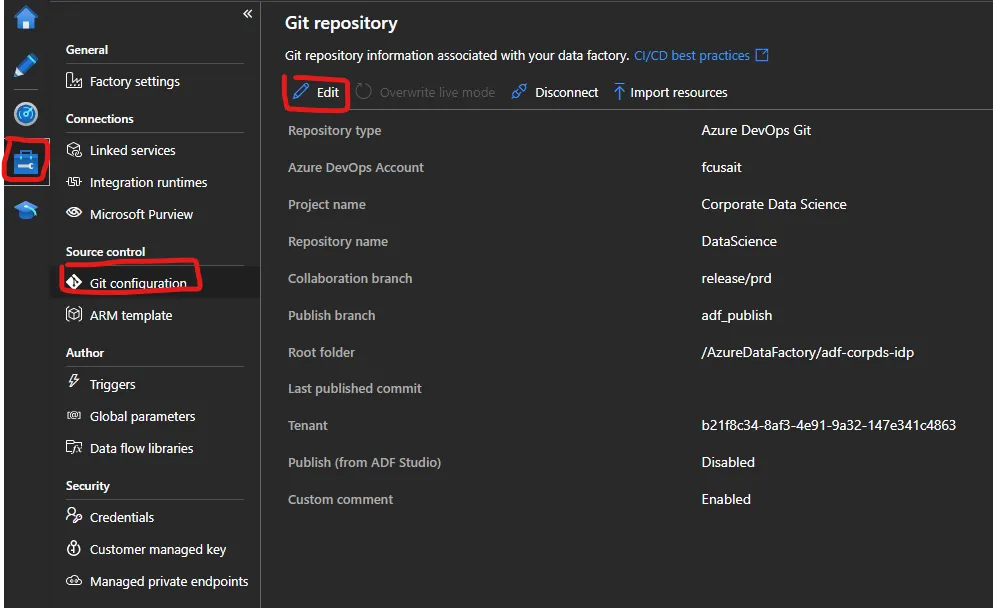
Task: Open Global parameters page
Action: coord(142,417)
